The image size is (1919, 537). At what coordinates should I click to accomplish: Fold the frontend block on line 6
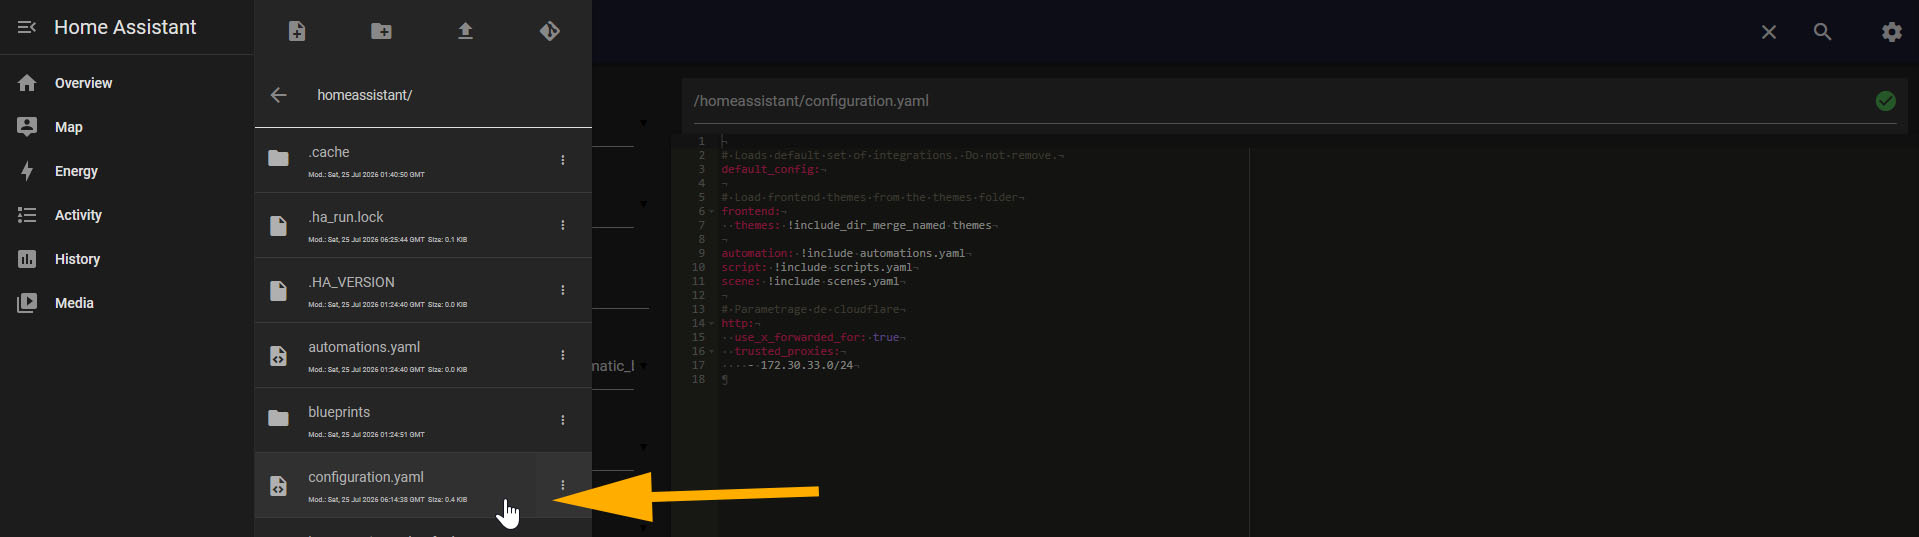(x=712, y=212)
